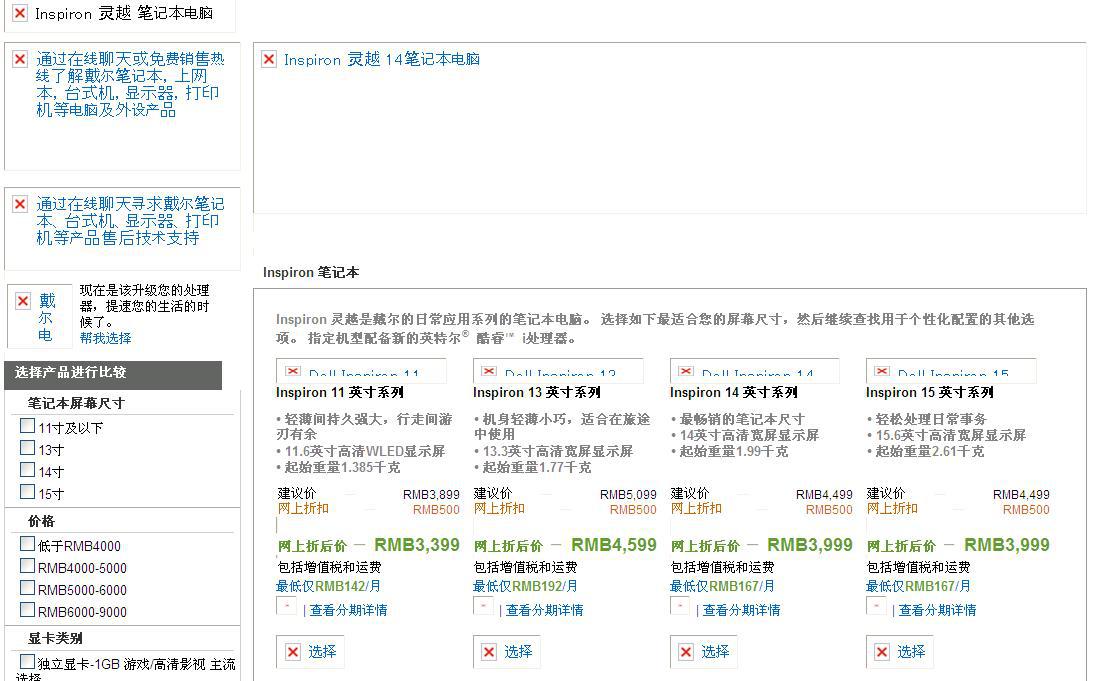Viewport: 1106px width, 681px height.
Task: Click broken image icon next to 售后技术支持 link
Action: pos(20,204)
